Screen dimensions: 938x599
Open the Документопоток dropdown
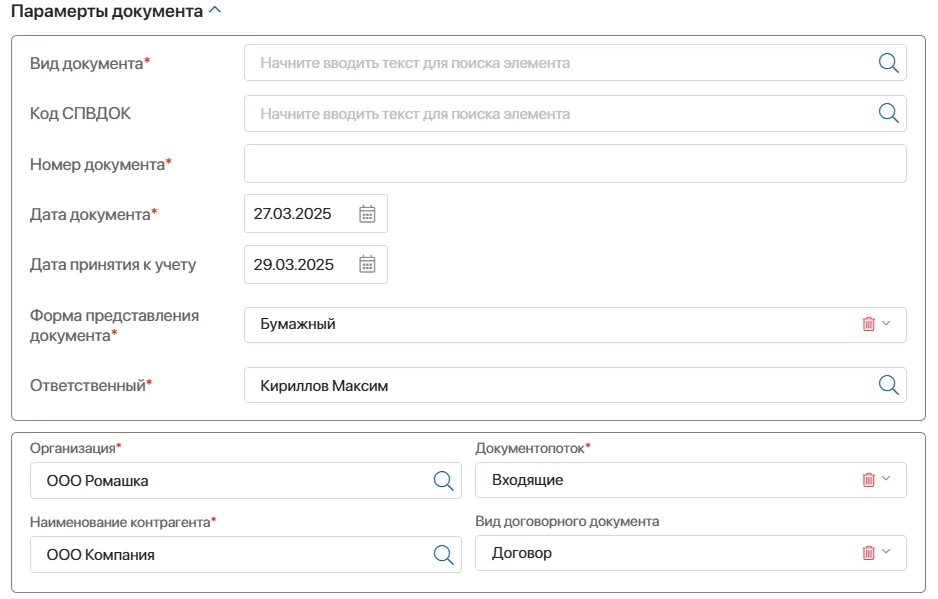[886, 480]
